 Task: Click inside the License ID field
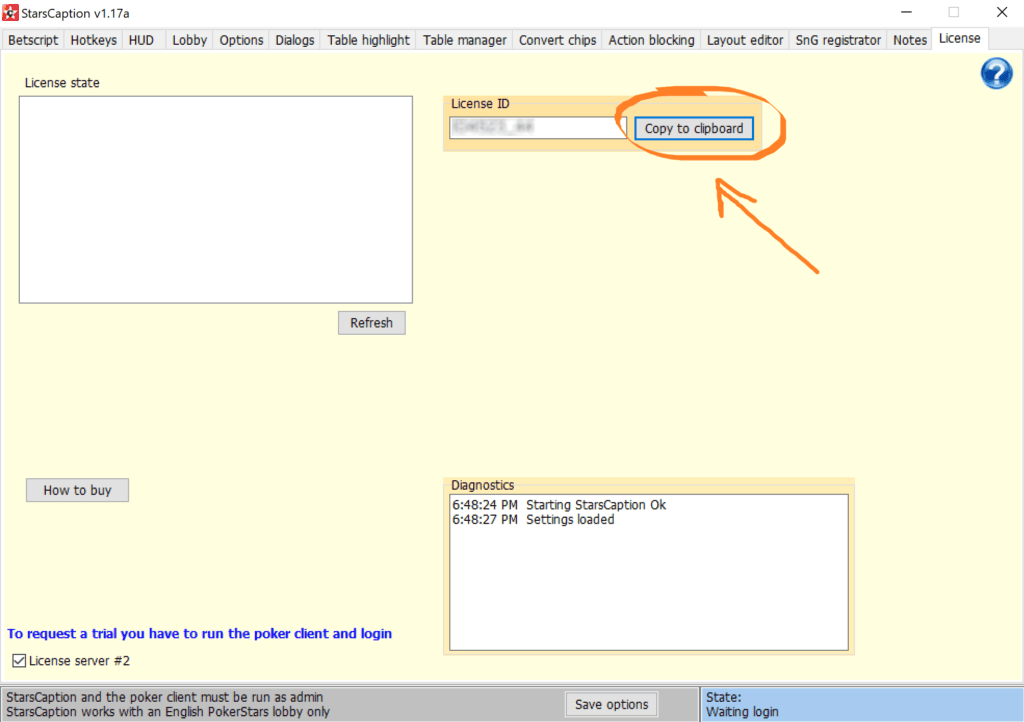click(537, 127)
